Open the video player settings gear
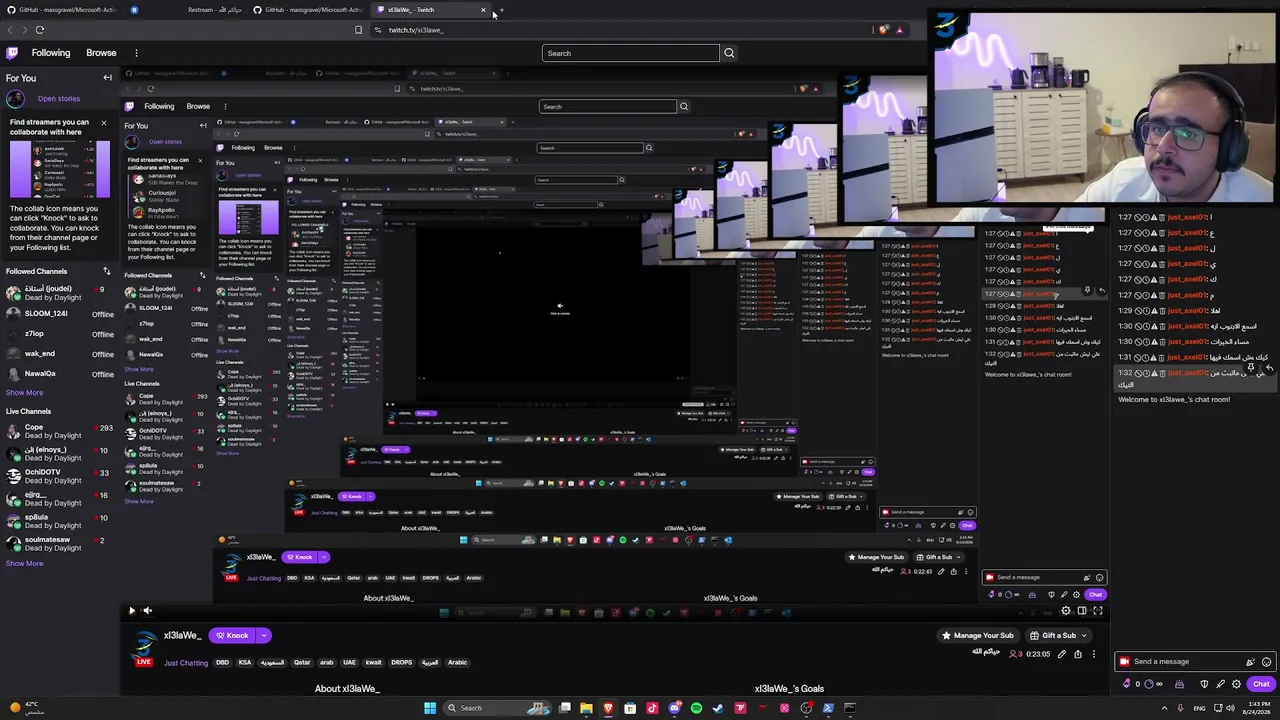The image size is (1280, 720). (1066, 611)
